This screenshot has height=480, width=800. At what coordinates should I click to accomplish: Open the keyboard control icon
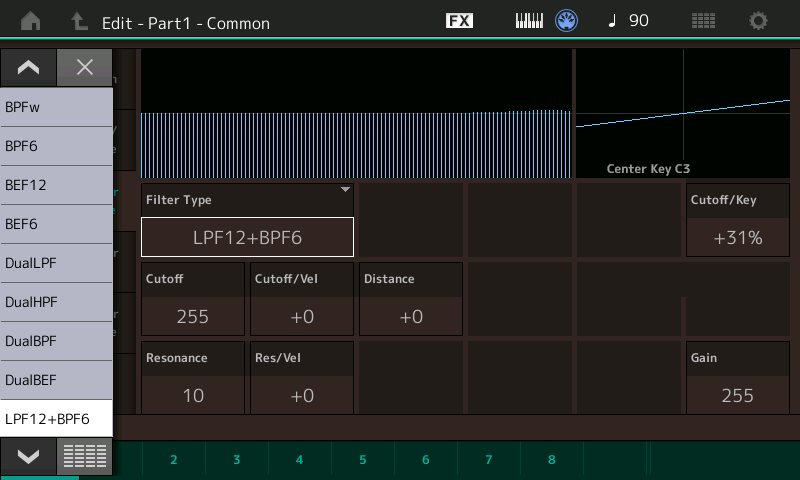coord(529,21)
